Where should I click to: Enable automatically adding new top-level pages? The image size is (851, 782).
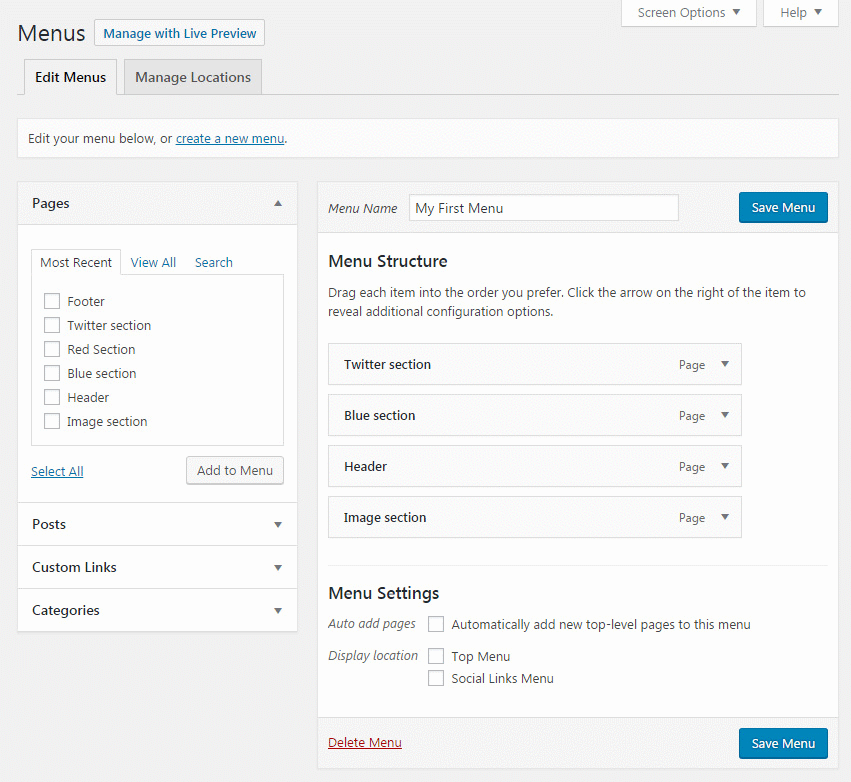[436, 624]
